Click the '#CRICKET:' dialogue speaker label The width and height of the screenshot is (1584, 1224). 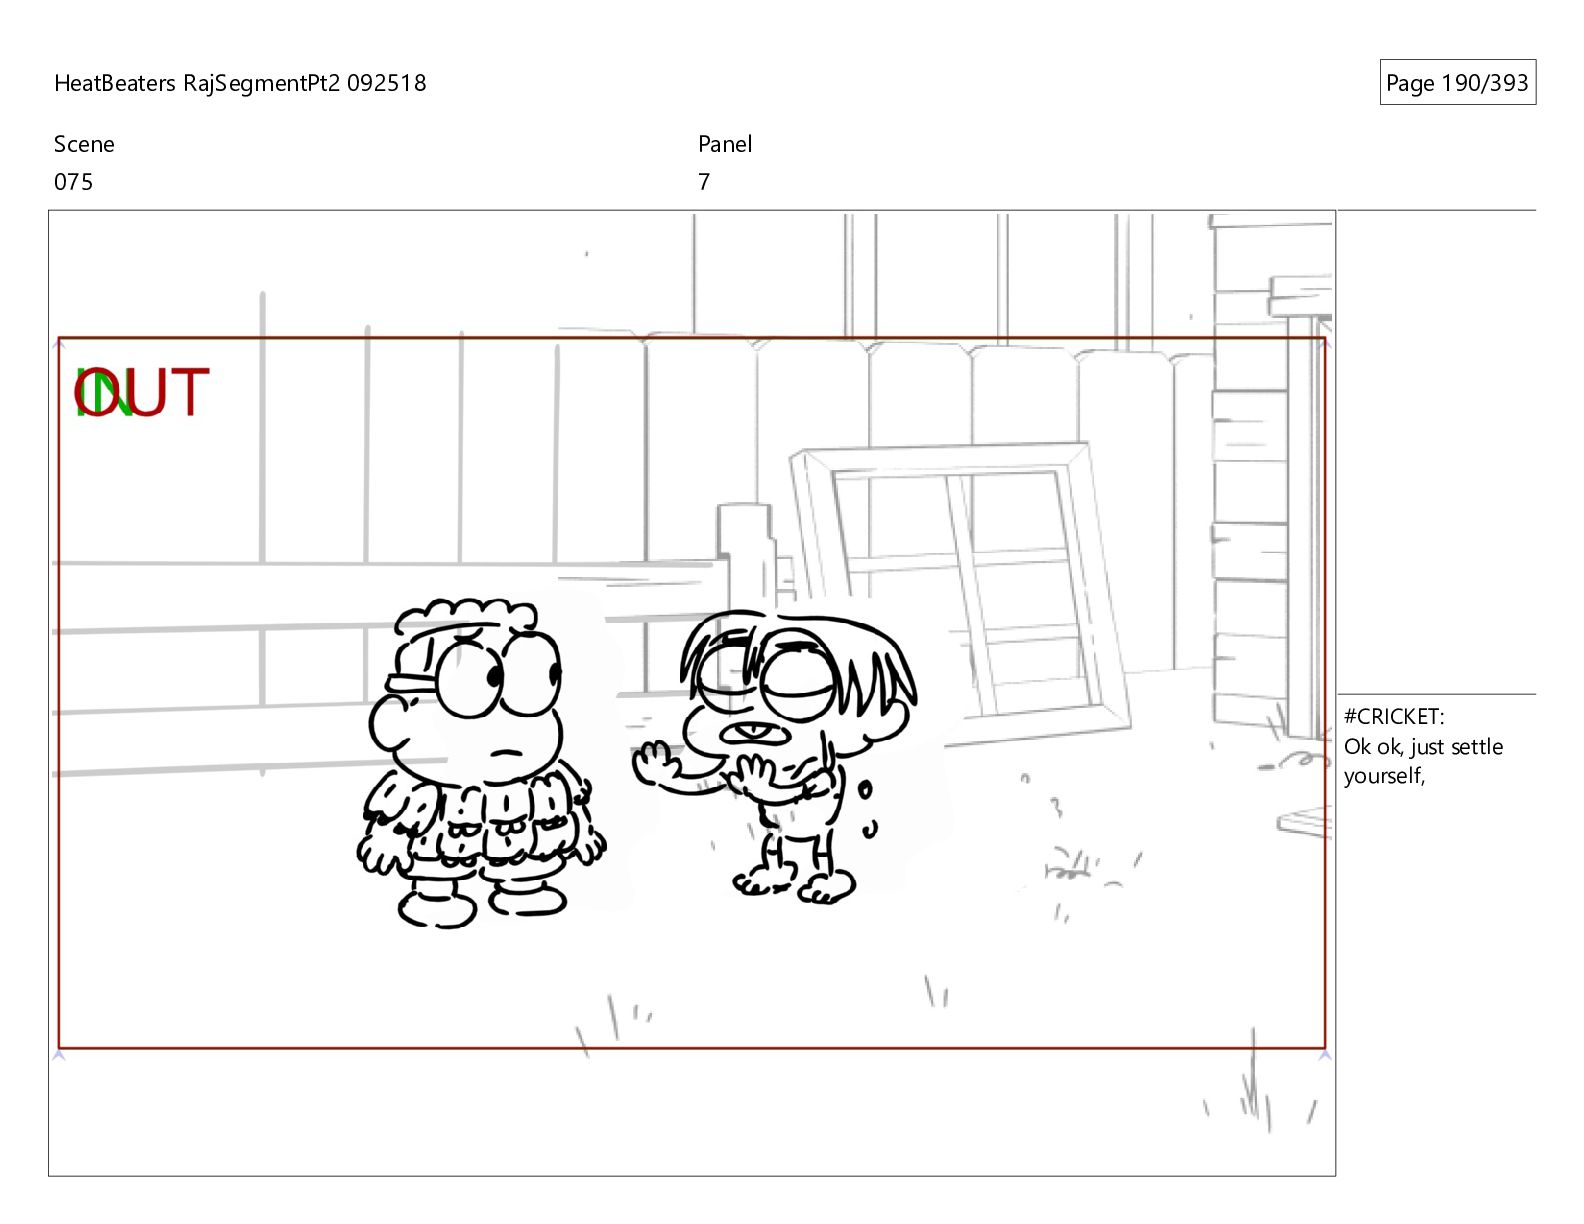pos(1394,716)
